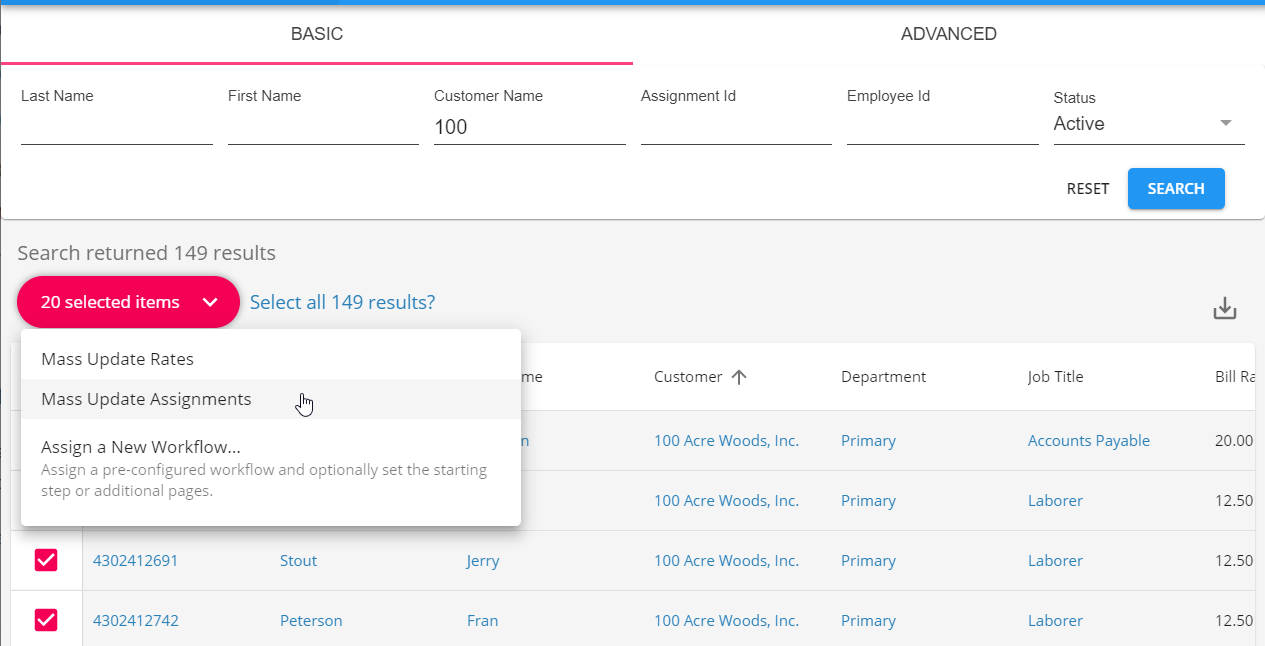Open the Status dropdown
This screenshot has width=1265, height=646.
pyautogui.click(x=1148, y=124)
